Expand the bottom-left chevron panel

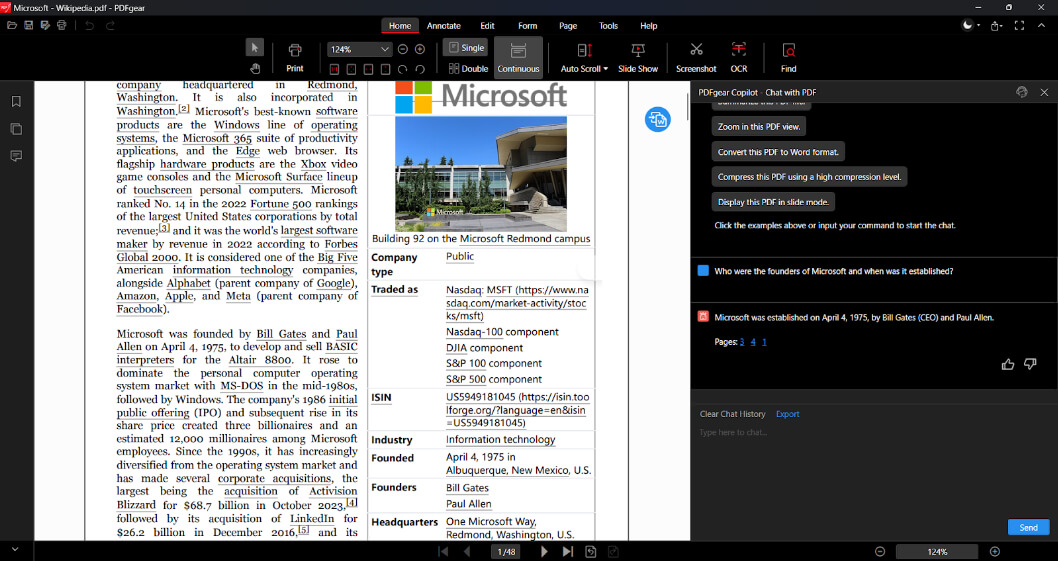click(15, 550)
